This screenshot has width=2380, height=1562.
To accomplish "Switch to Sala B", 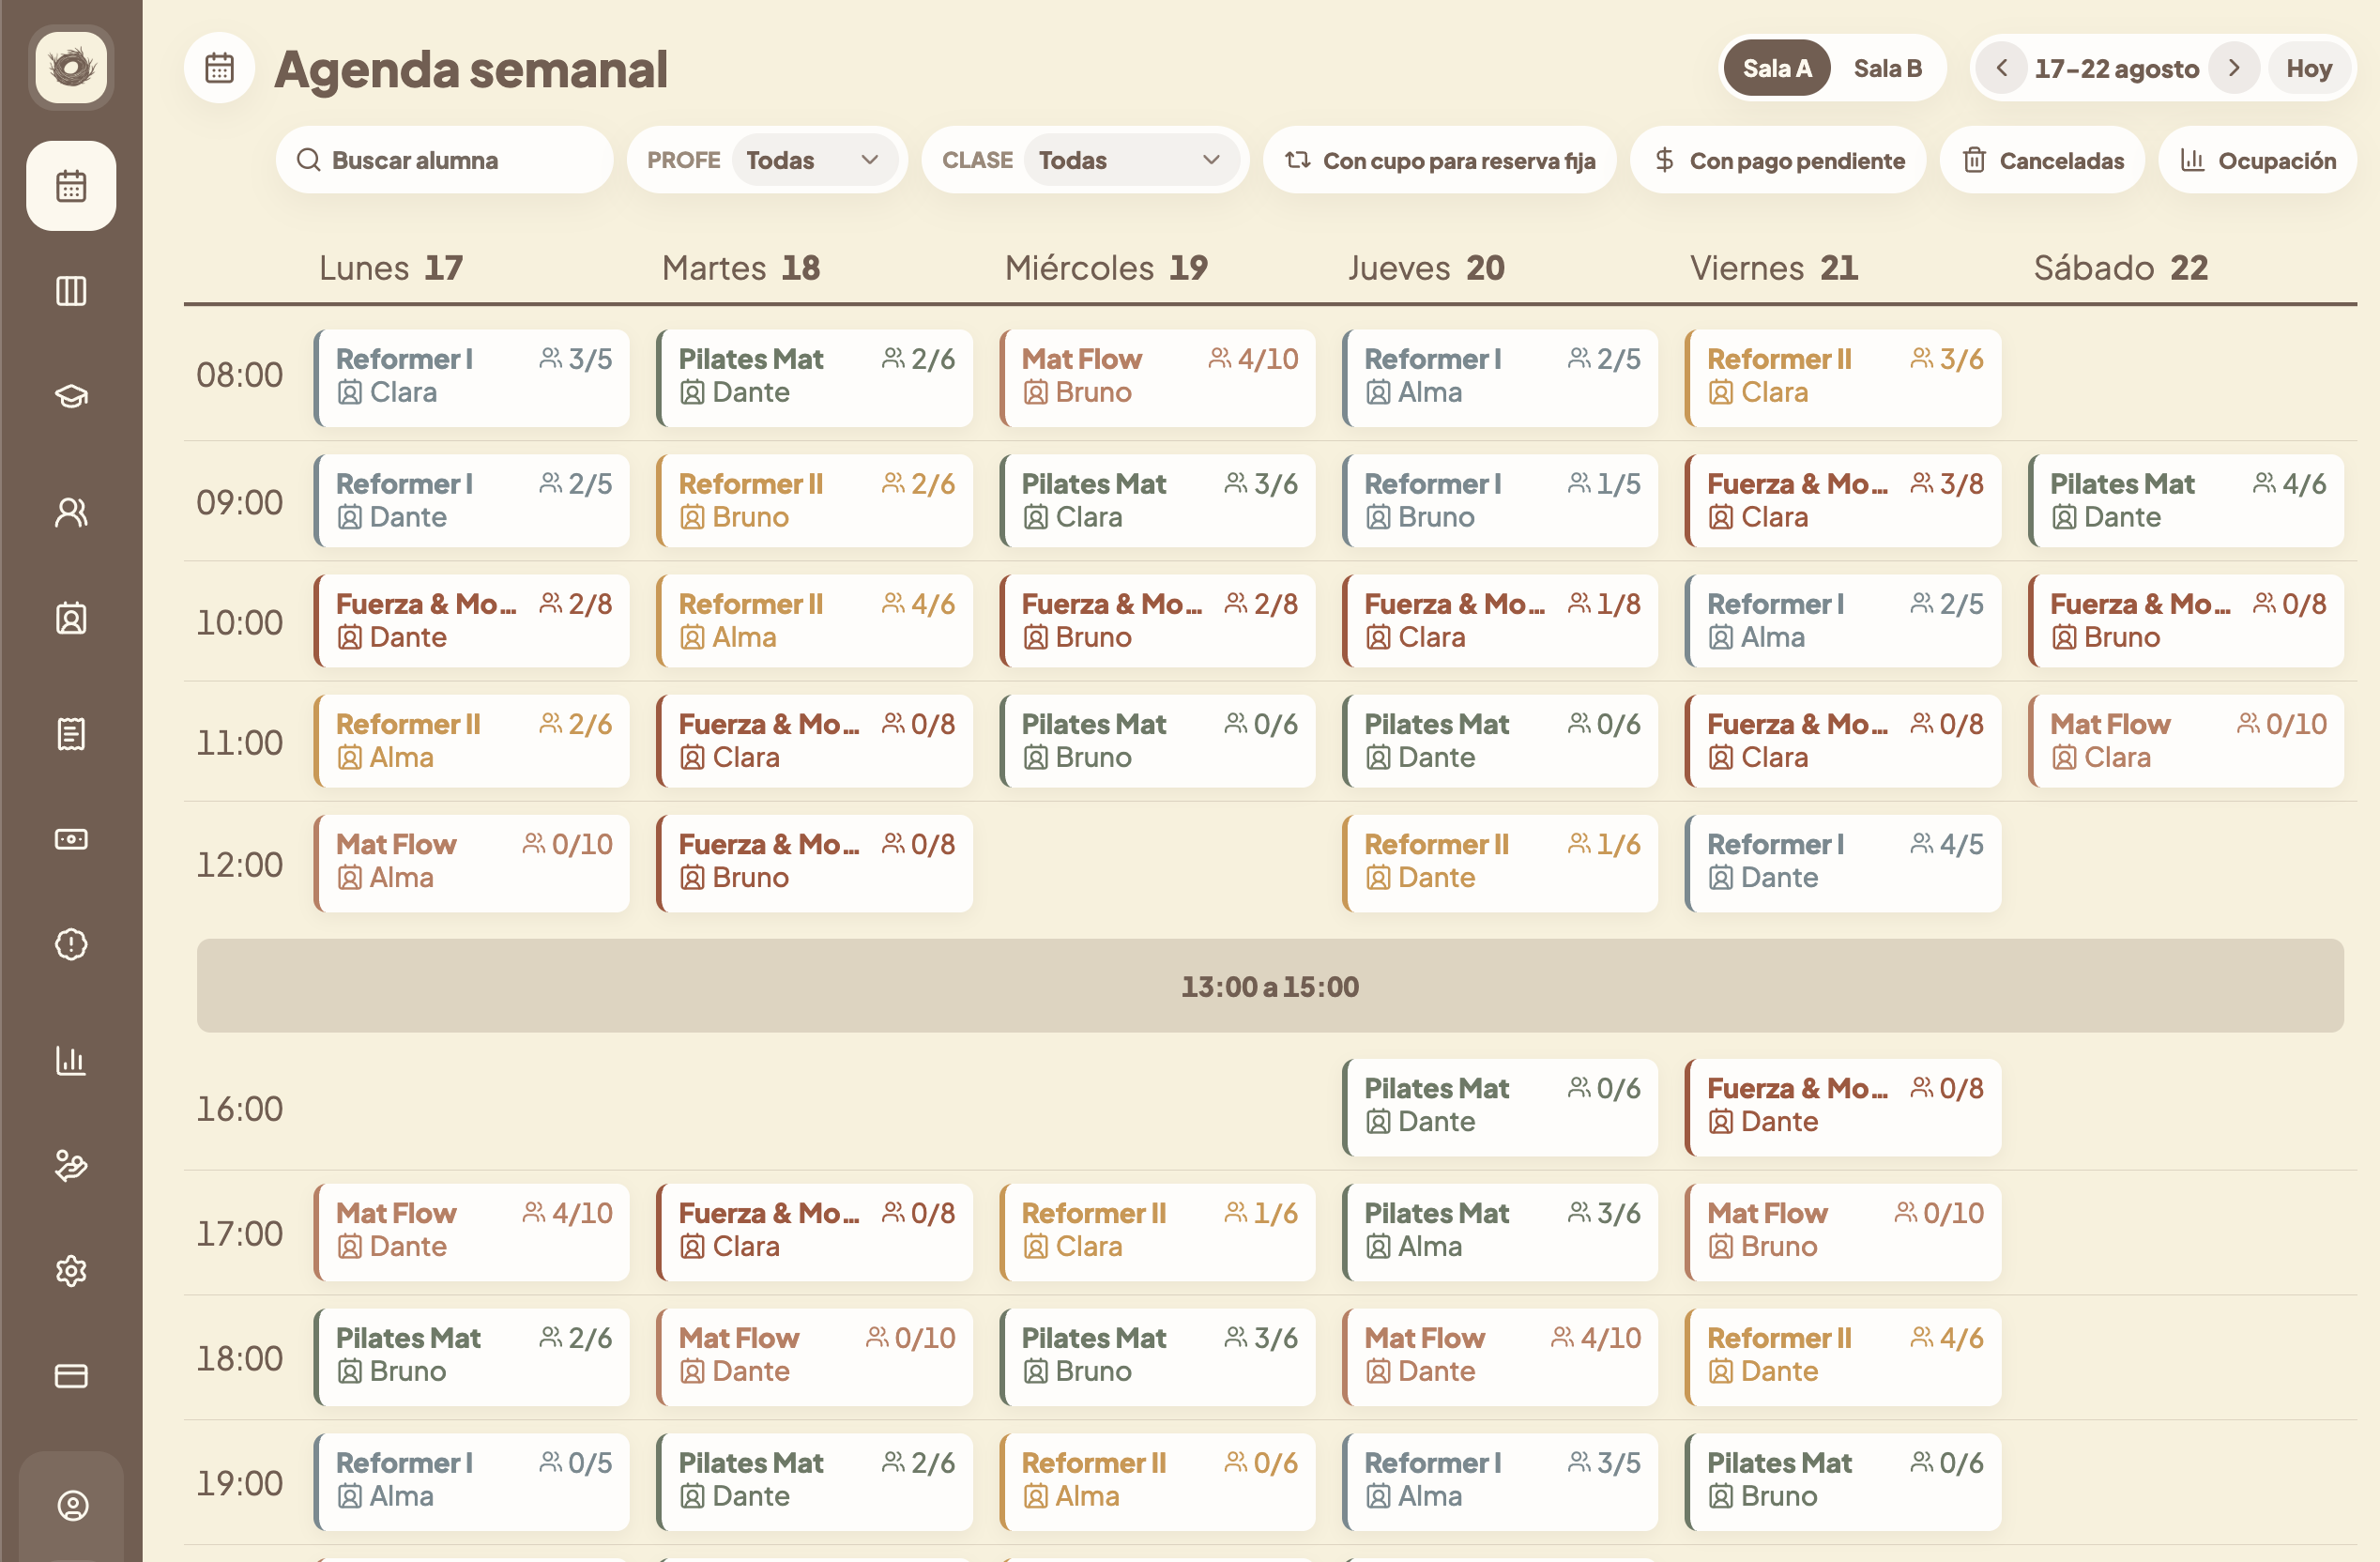I will [1887, 68].
